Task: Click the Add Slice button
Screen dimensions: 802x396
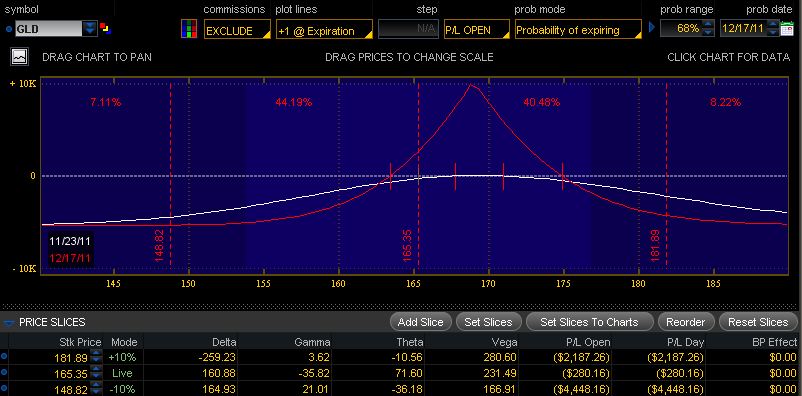Action: [420, 322]
